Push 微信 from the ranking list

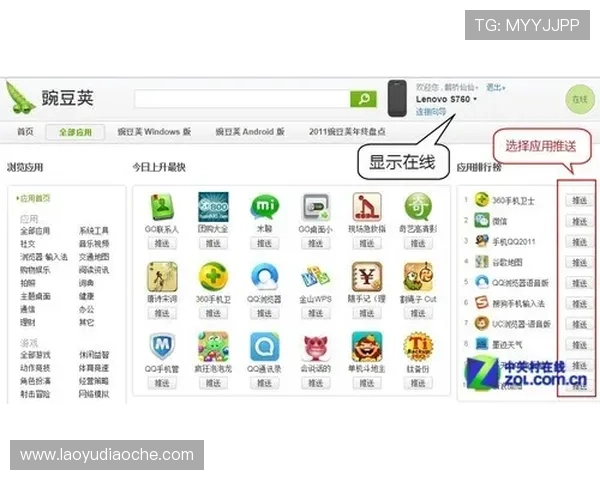click(x=579, y=221)
